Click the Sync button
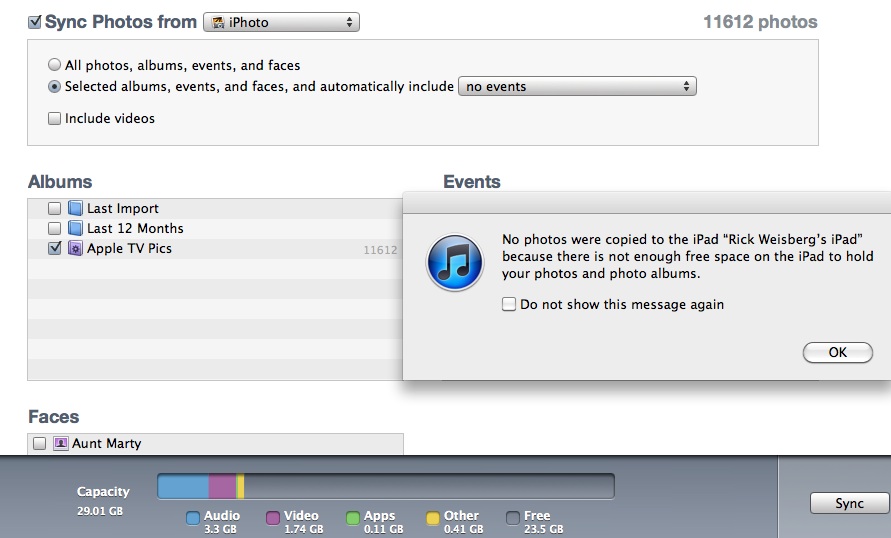891x538 pixels. coord(850,503)
